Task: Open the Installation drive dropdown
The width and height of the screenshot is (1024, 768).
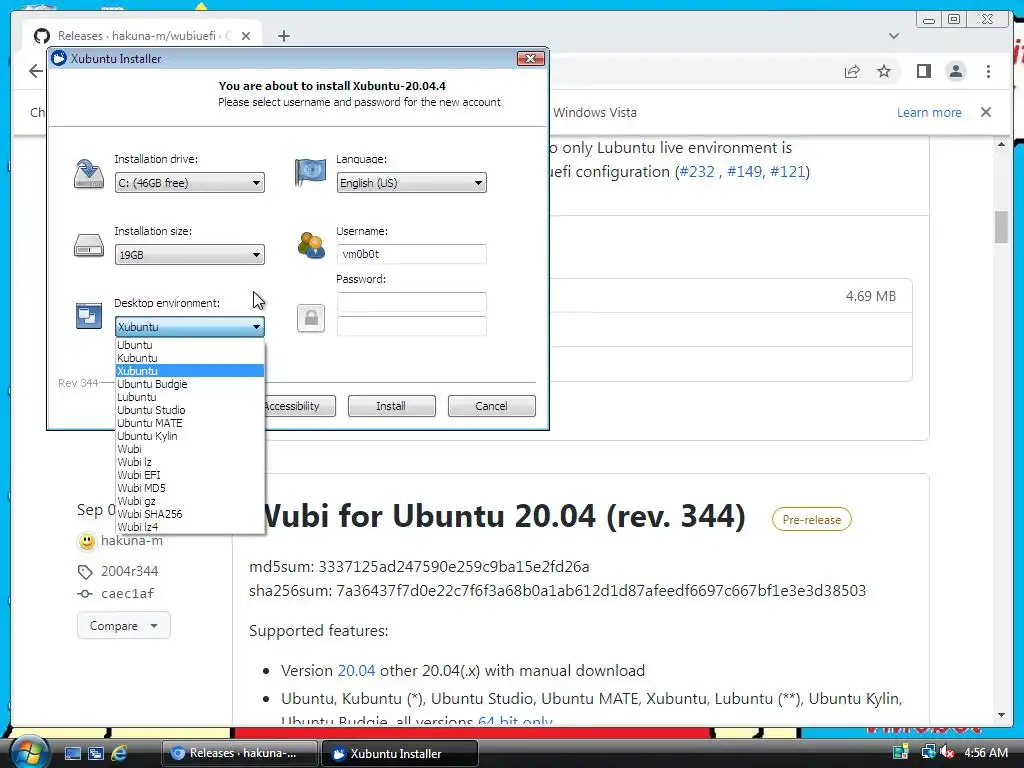Action: point(189,183)
